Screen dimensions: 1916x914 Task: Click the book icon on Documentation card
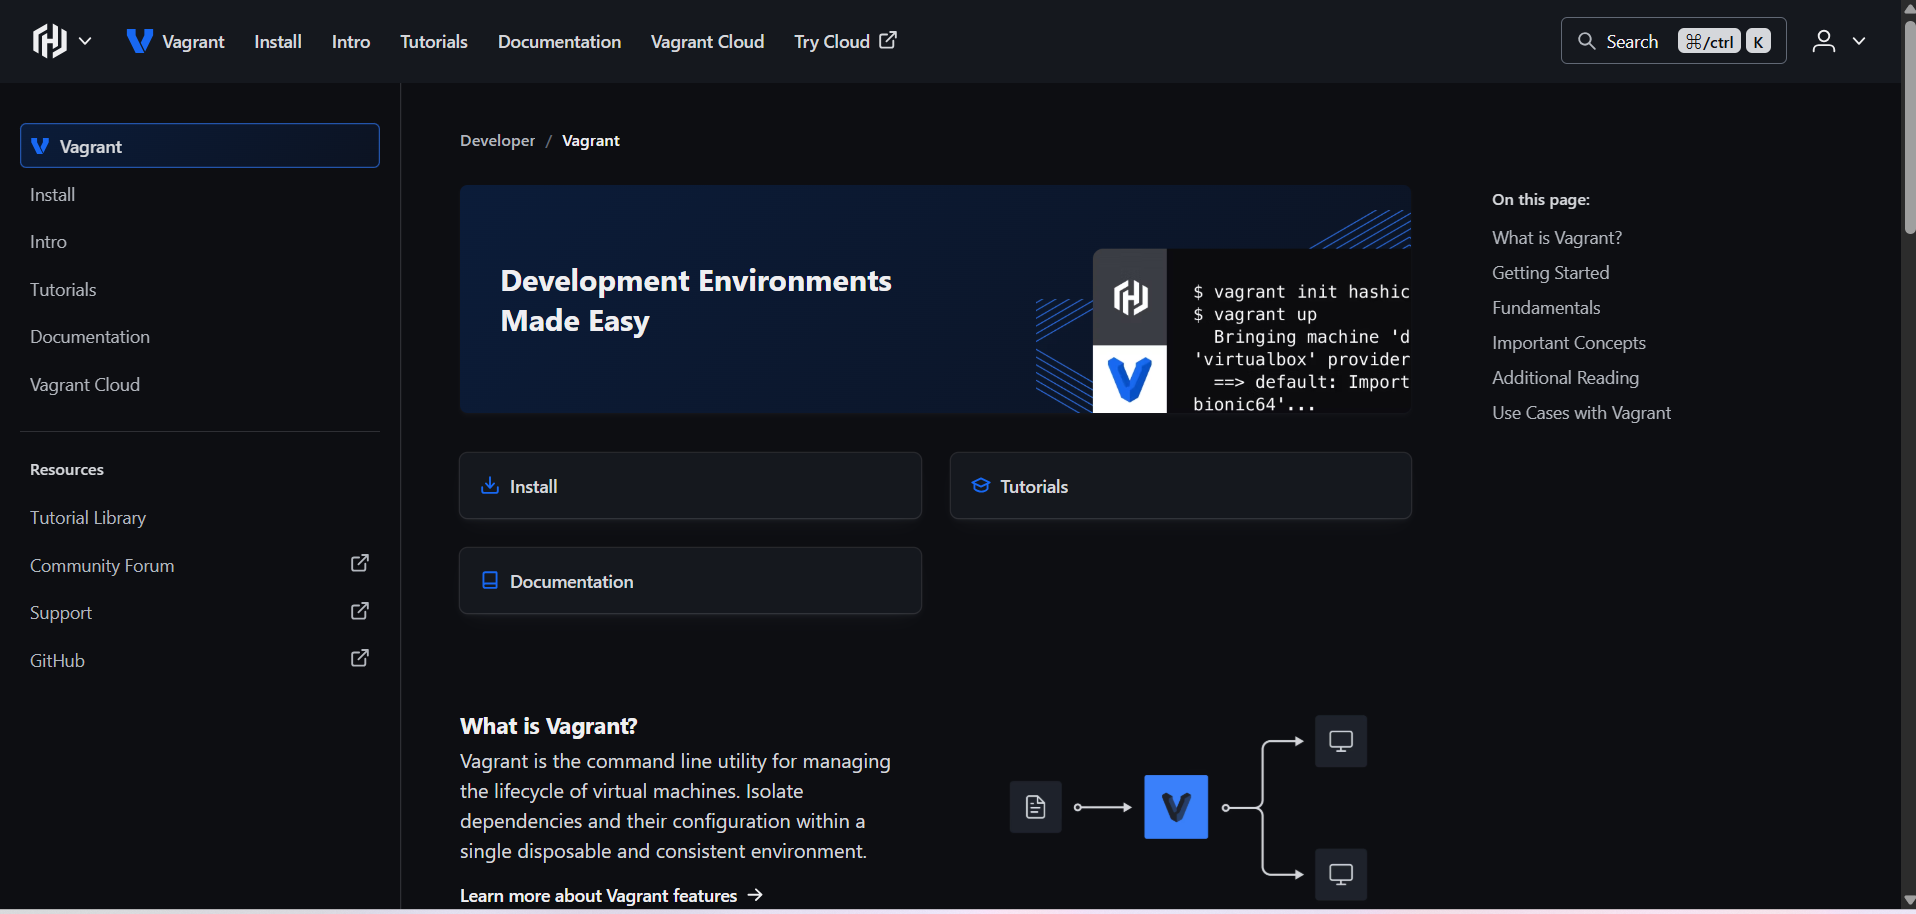click(490, 580)
